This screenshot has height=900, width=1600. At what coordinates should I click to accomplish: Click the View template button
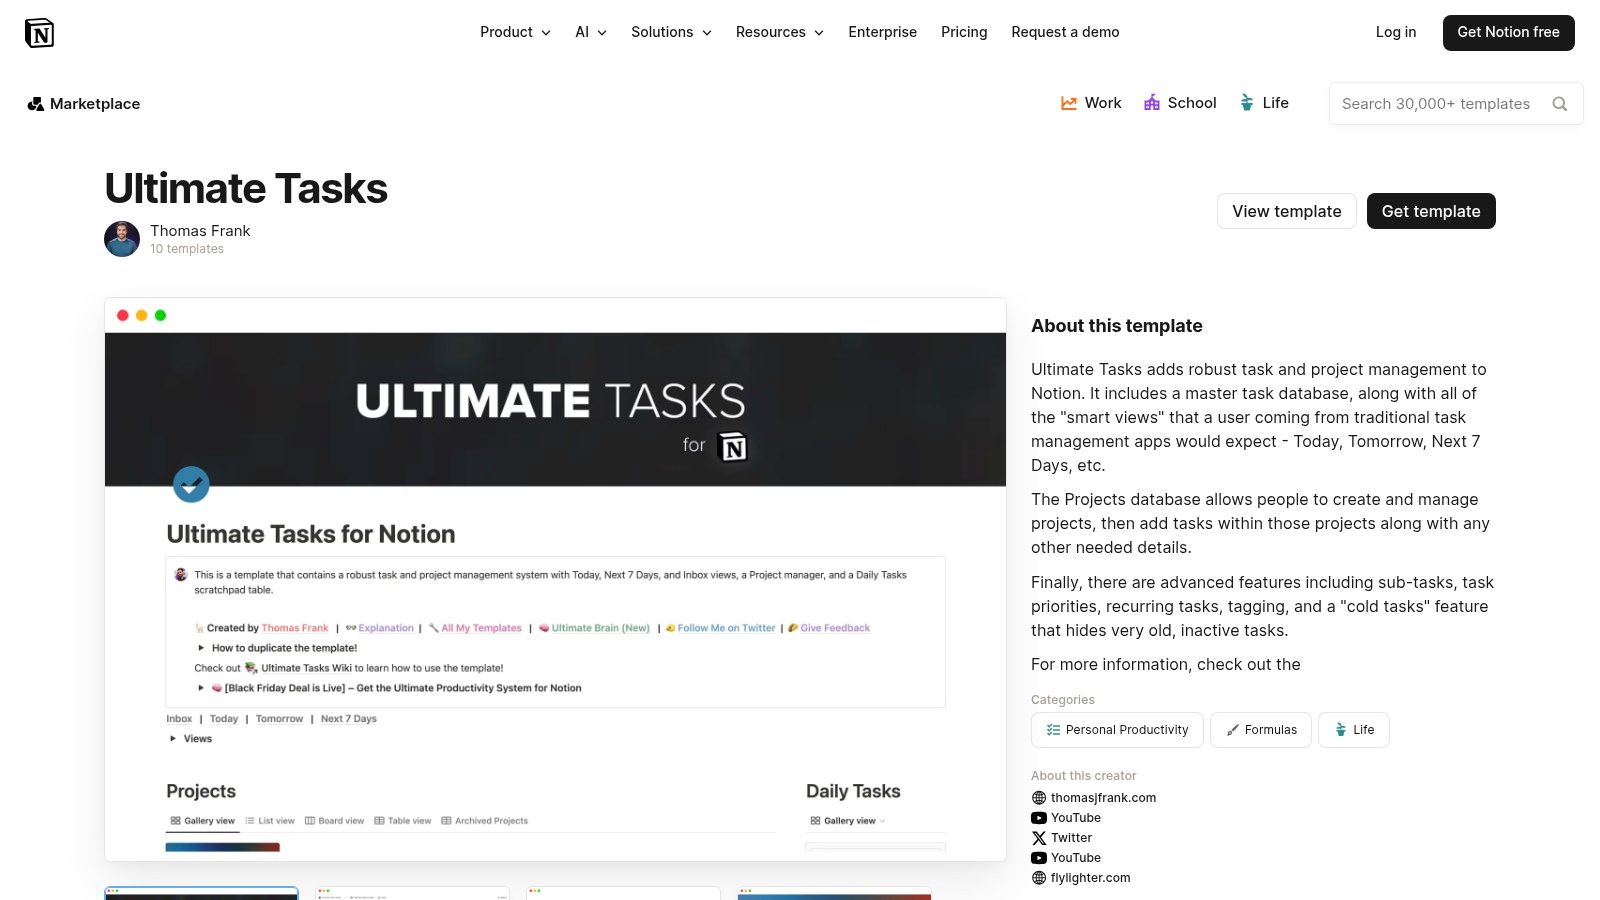(1286, 211)
